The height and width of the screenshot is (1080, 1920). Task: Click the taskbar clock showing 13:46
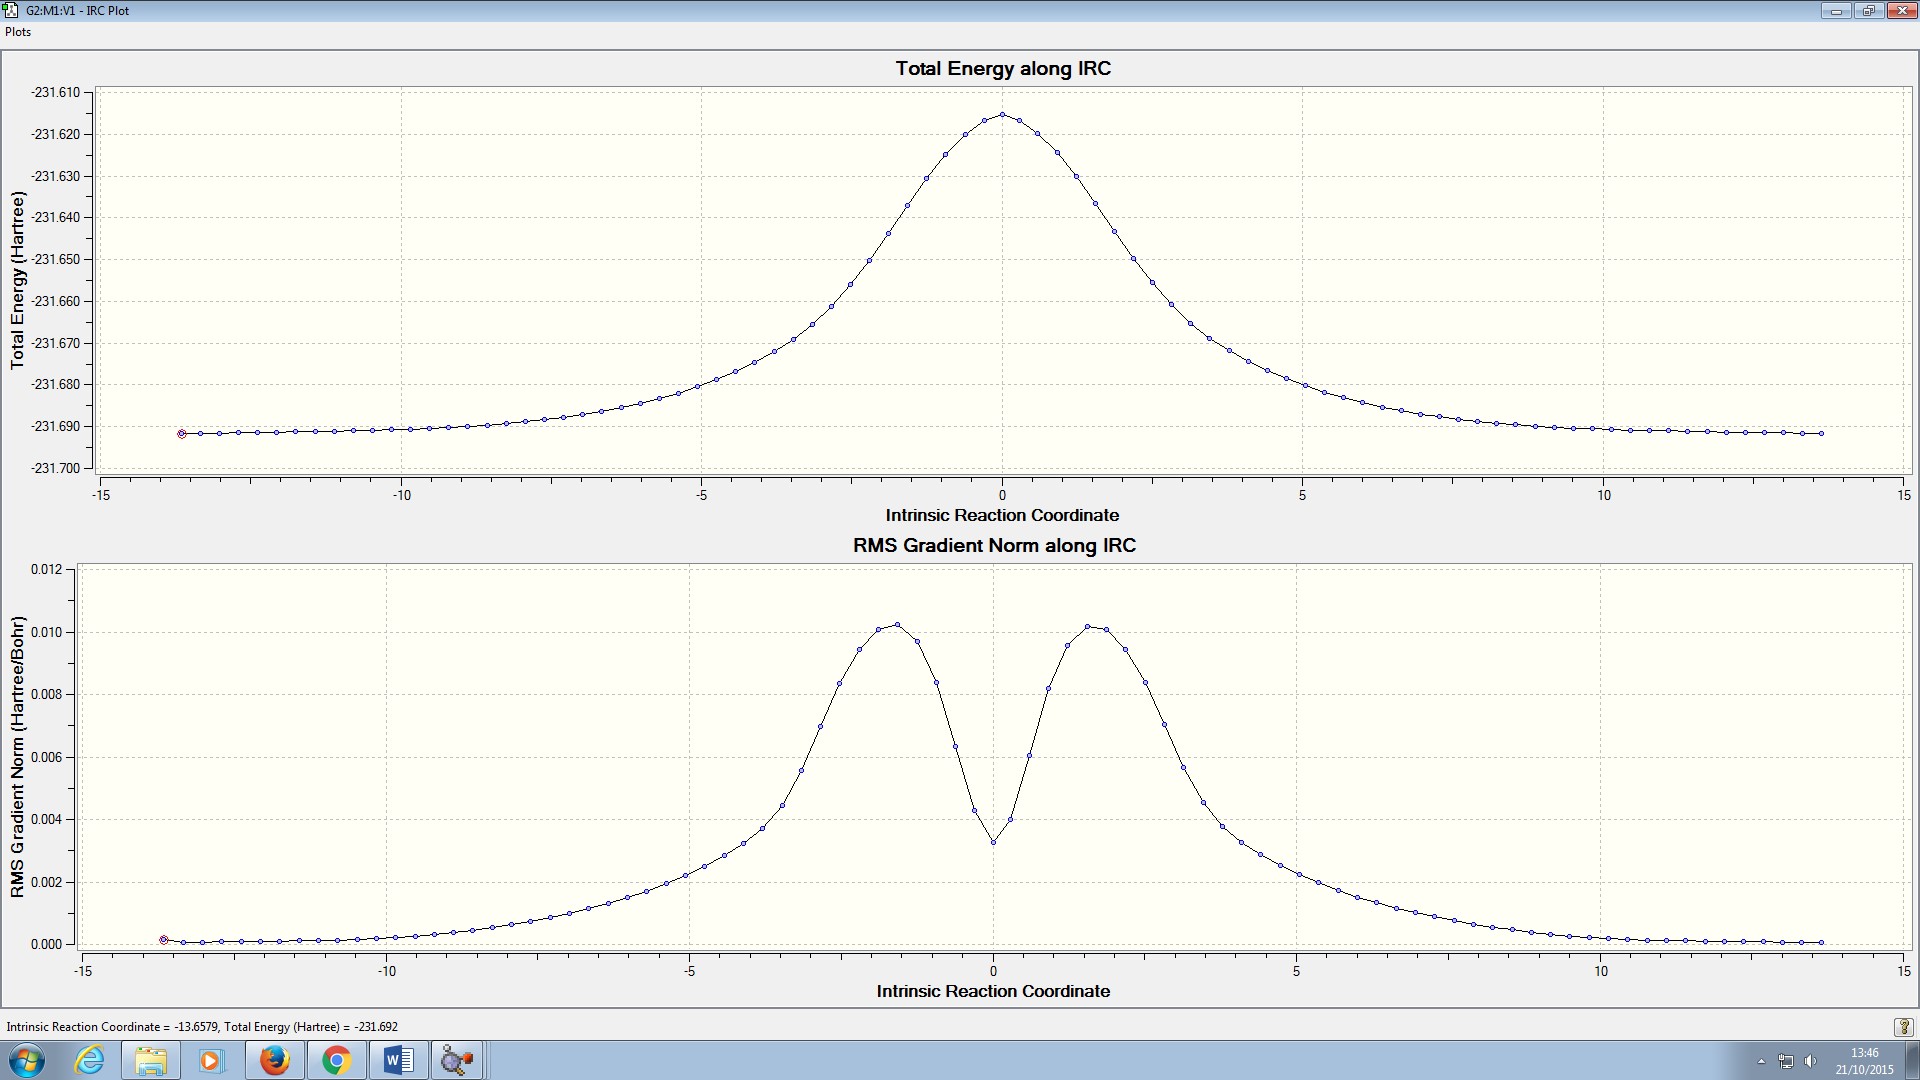tap(1864, 1061)
